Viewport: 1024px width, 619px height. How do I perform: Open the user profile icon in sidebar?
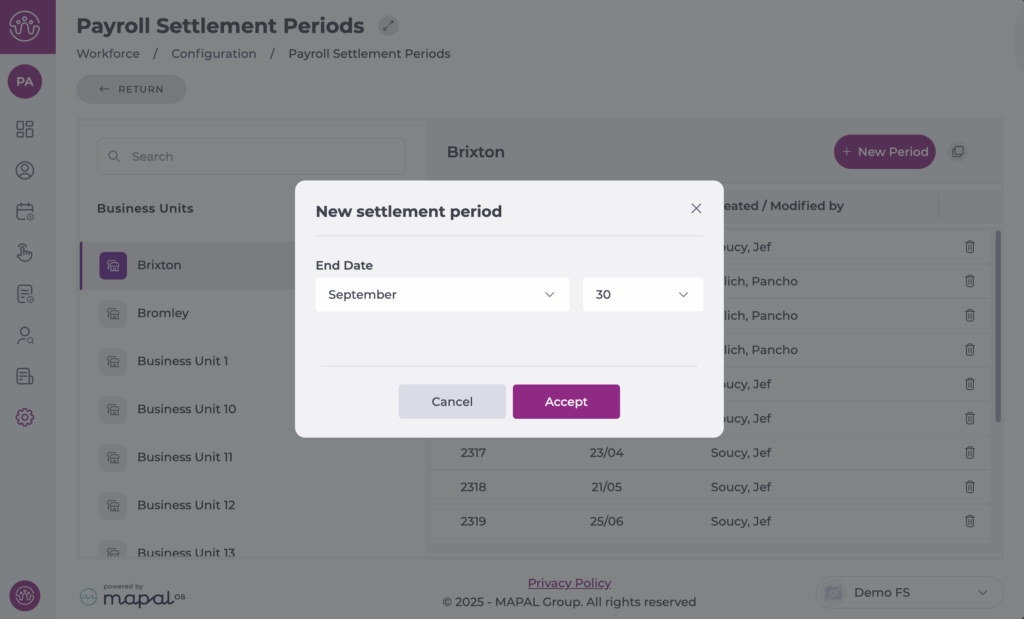point(25,170)
